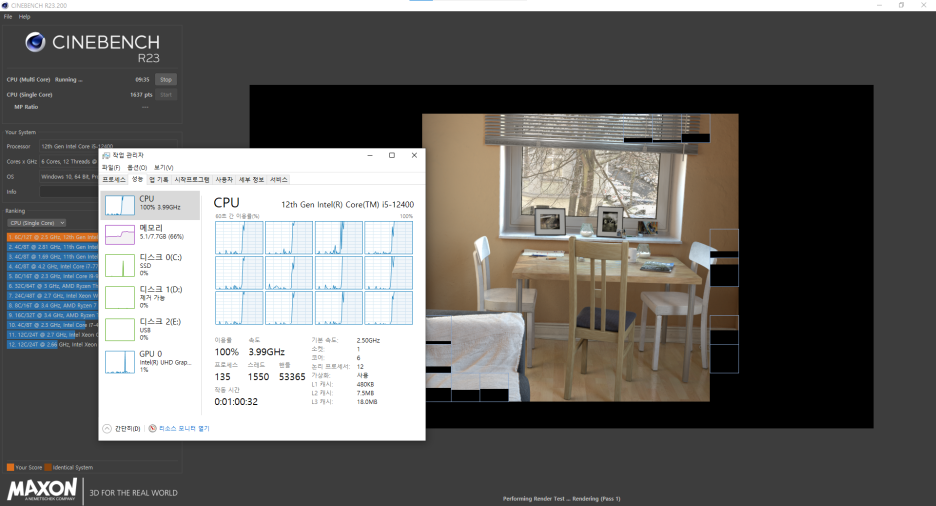This screenshot has width=936, height=506.
Task: Maximize the Task Manager window
Action: tap(392, 155)
